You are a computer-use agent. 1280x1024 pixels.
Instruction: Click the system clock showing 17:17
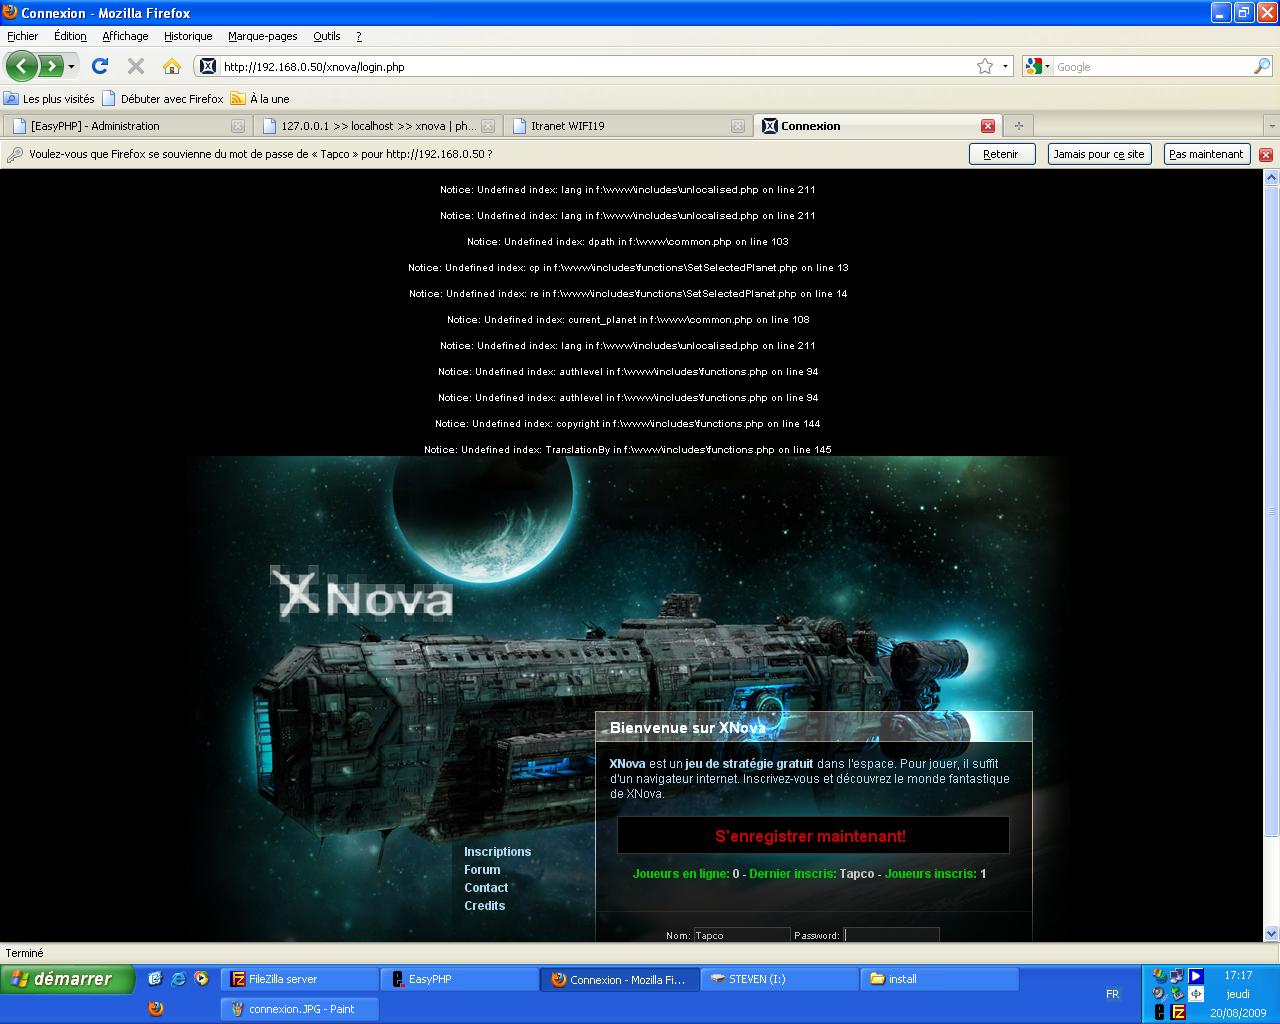click(1238, 975)
